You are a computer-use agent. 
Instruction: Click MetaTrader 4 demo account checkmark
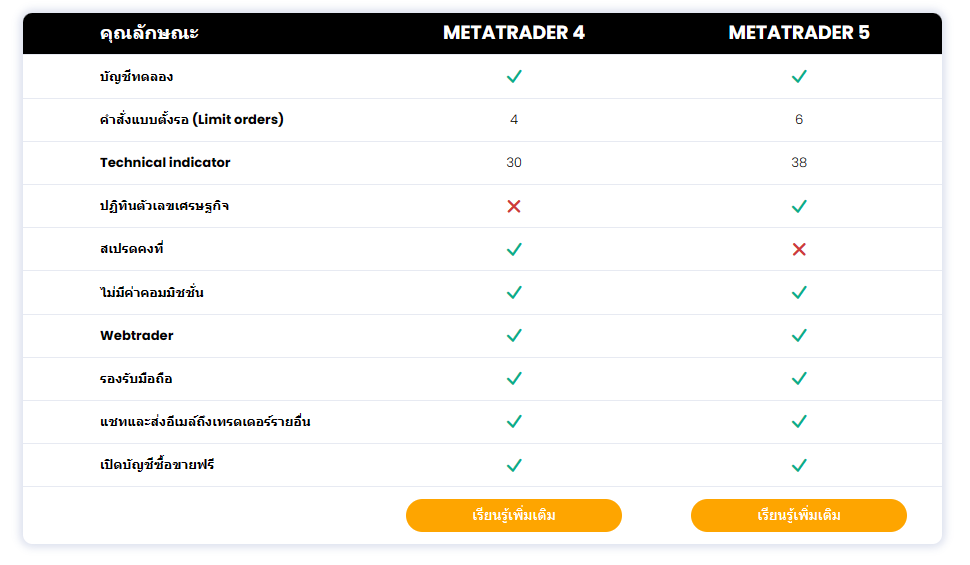pyautogui.click(x=514, y=76)
